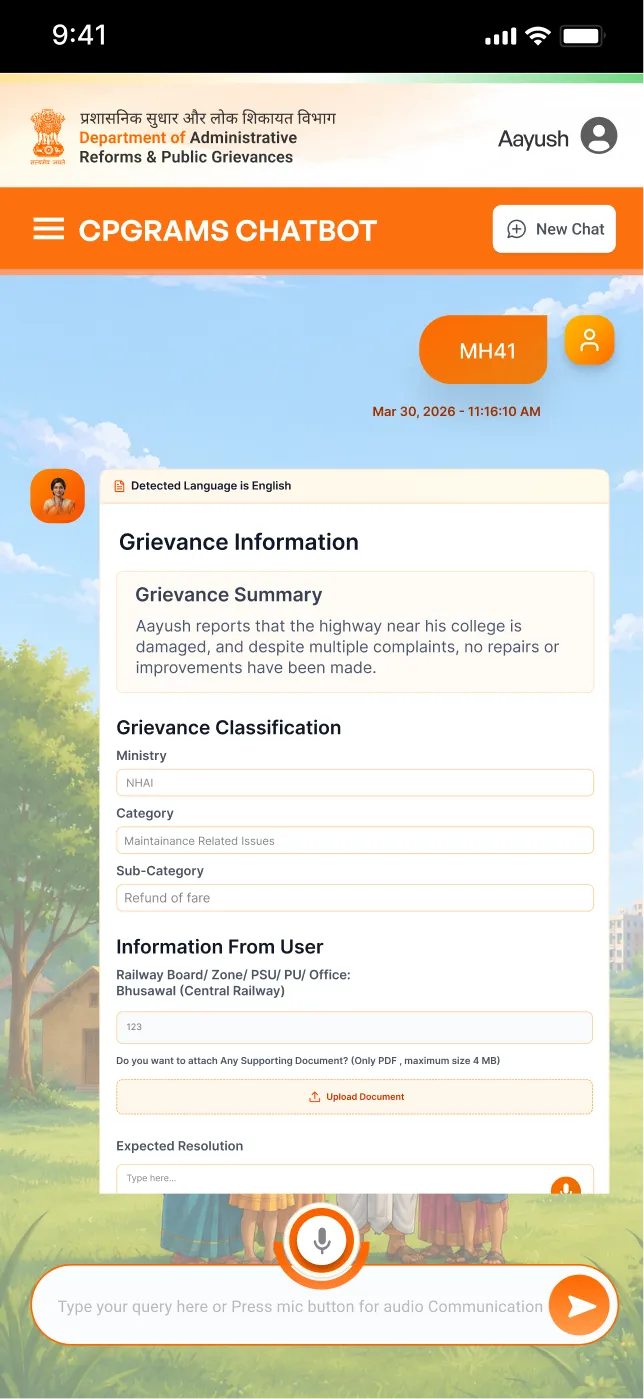Click the Category field Maintainance Related Issues

coord(355,841)
